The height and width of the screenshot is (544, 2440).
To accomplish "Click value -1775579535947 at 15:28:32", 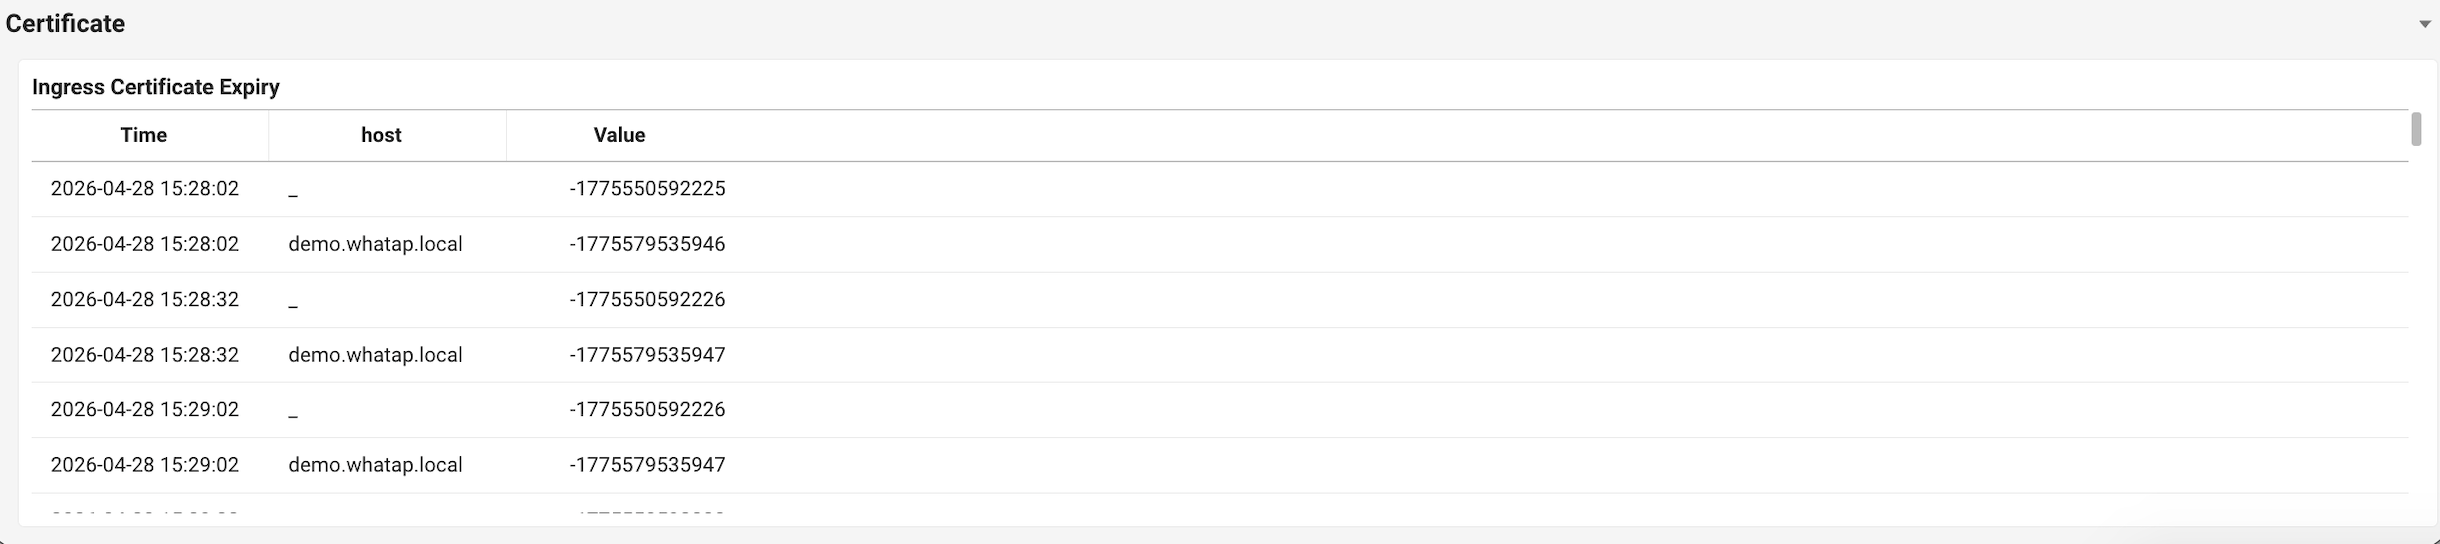I will click(647, 355).
